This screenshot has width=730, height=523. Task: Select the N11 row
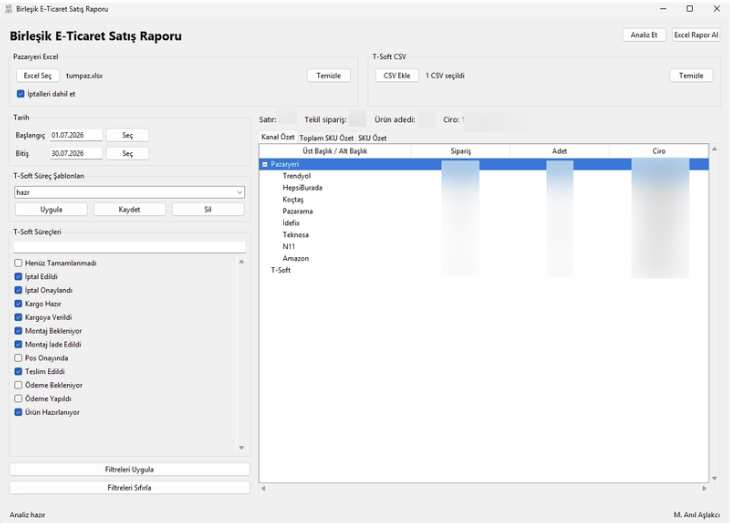pos(484,246)
